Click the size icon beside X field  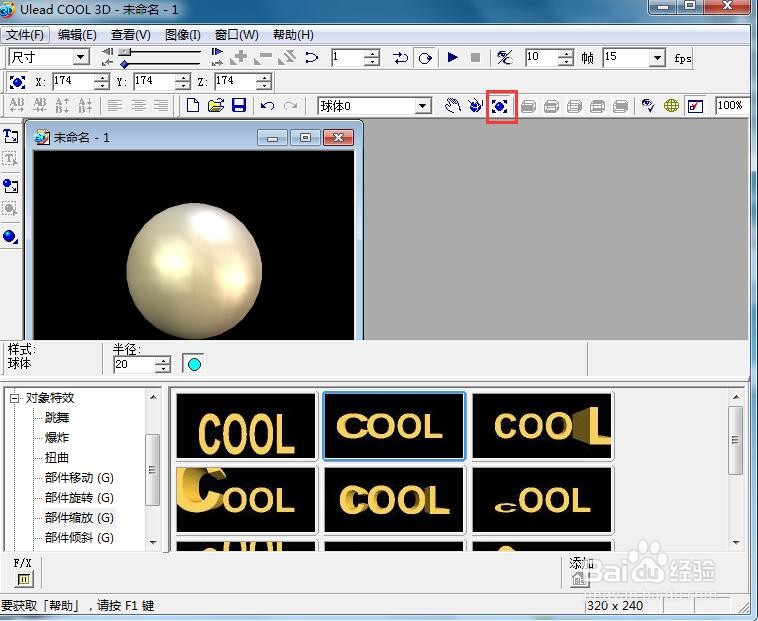click(x=17, y=82)
